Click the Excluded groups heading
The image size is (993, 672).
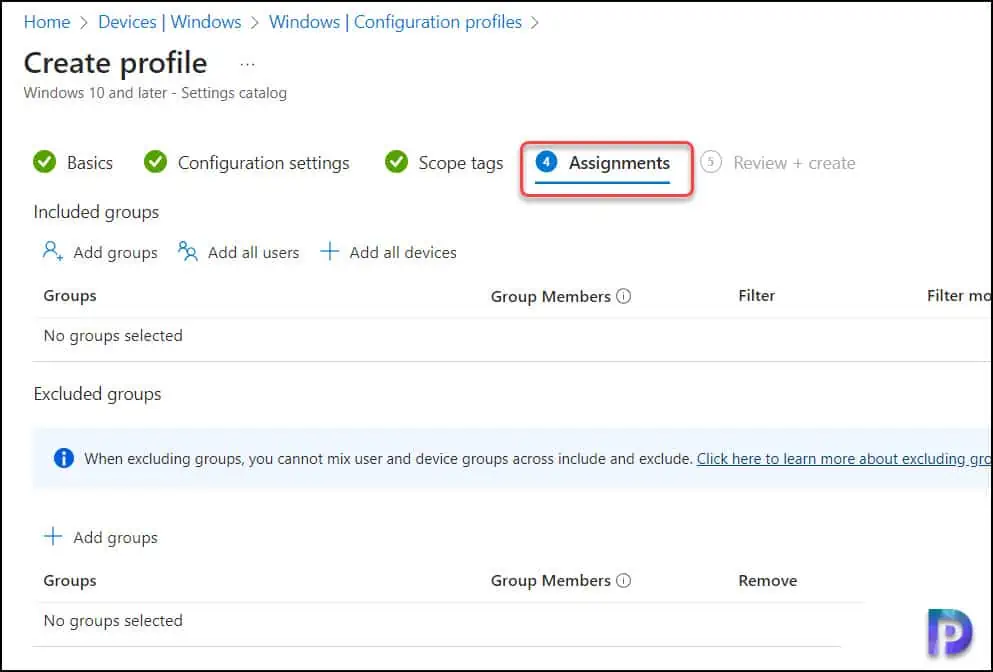98,394
